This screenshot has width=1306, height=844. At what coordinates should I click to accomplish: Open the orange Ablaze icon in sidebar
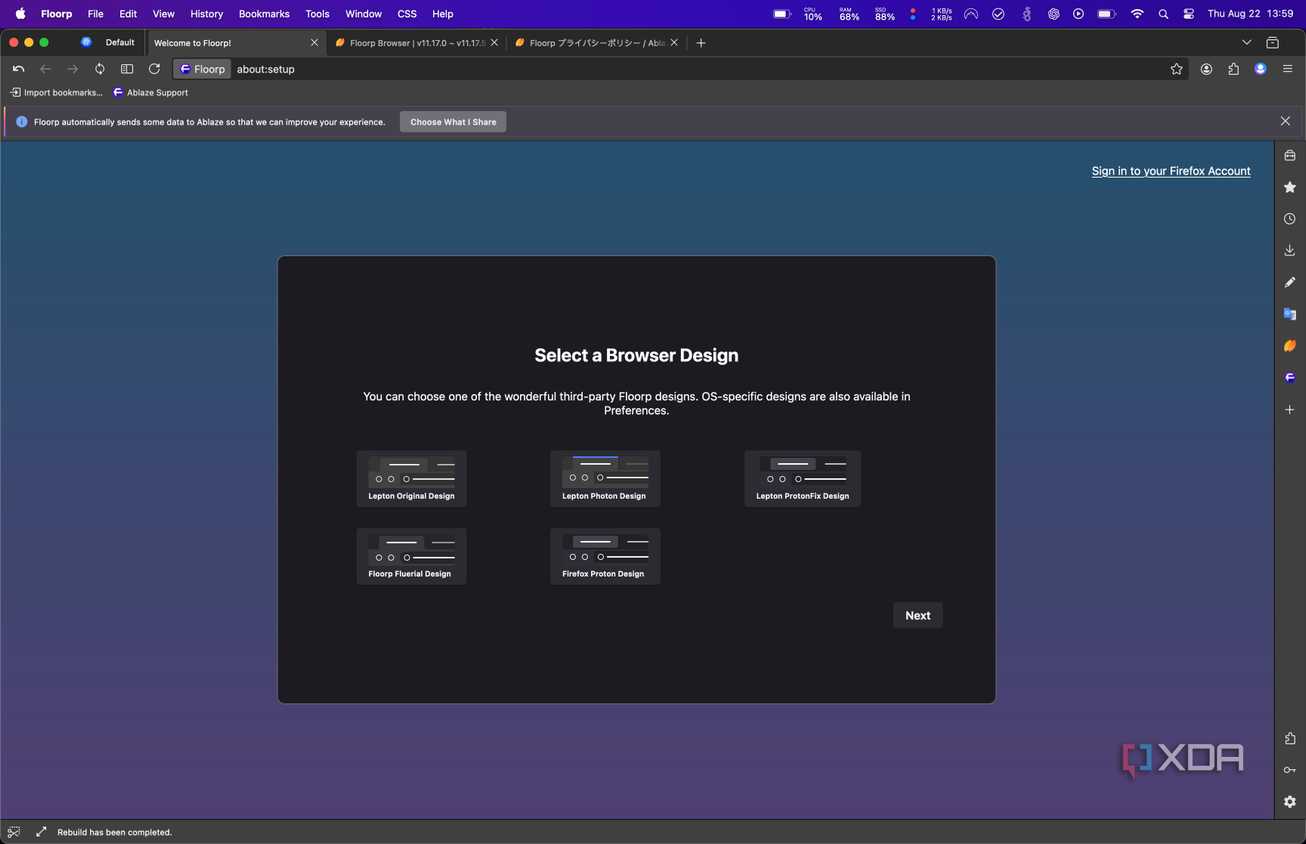[x=1290, y=346]
